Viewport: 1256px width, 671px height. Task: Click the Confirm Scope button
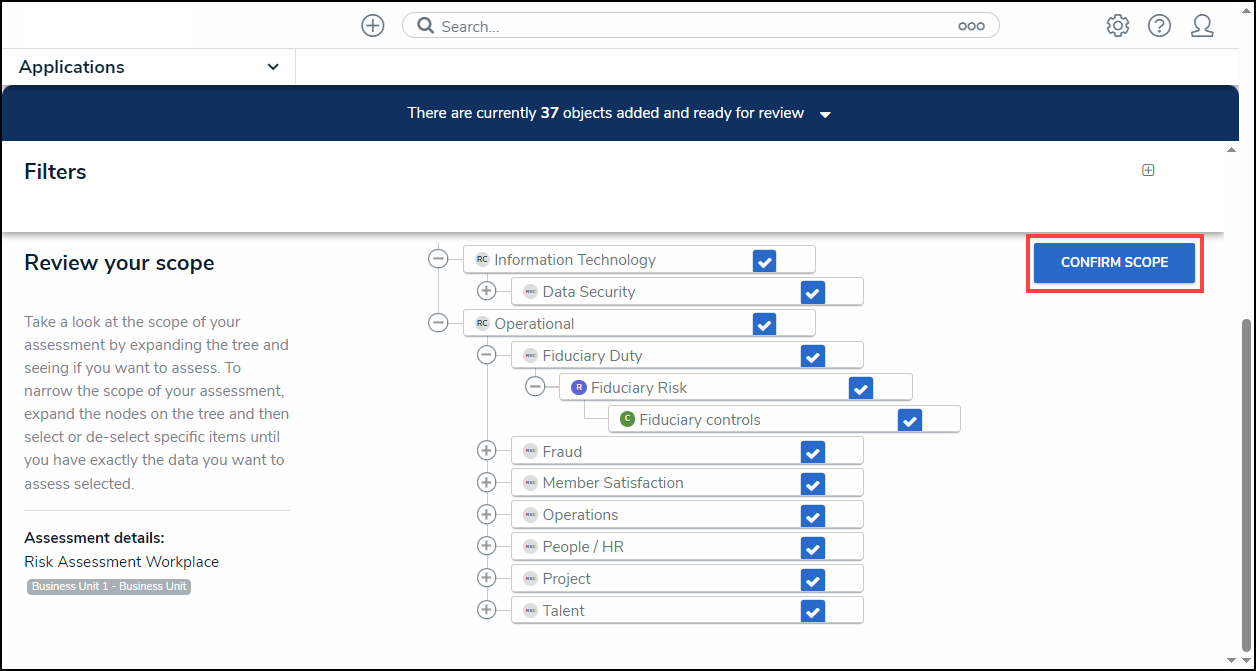1114,263
